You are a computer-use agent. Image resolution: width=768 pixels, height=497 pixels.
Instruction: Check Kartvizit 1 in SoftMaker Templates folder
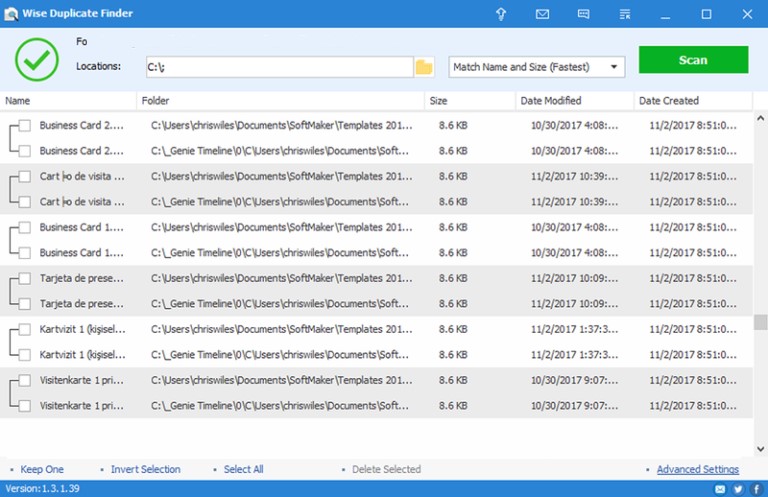tap(24, 329)
